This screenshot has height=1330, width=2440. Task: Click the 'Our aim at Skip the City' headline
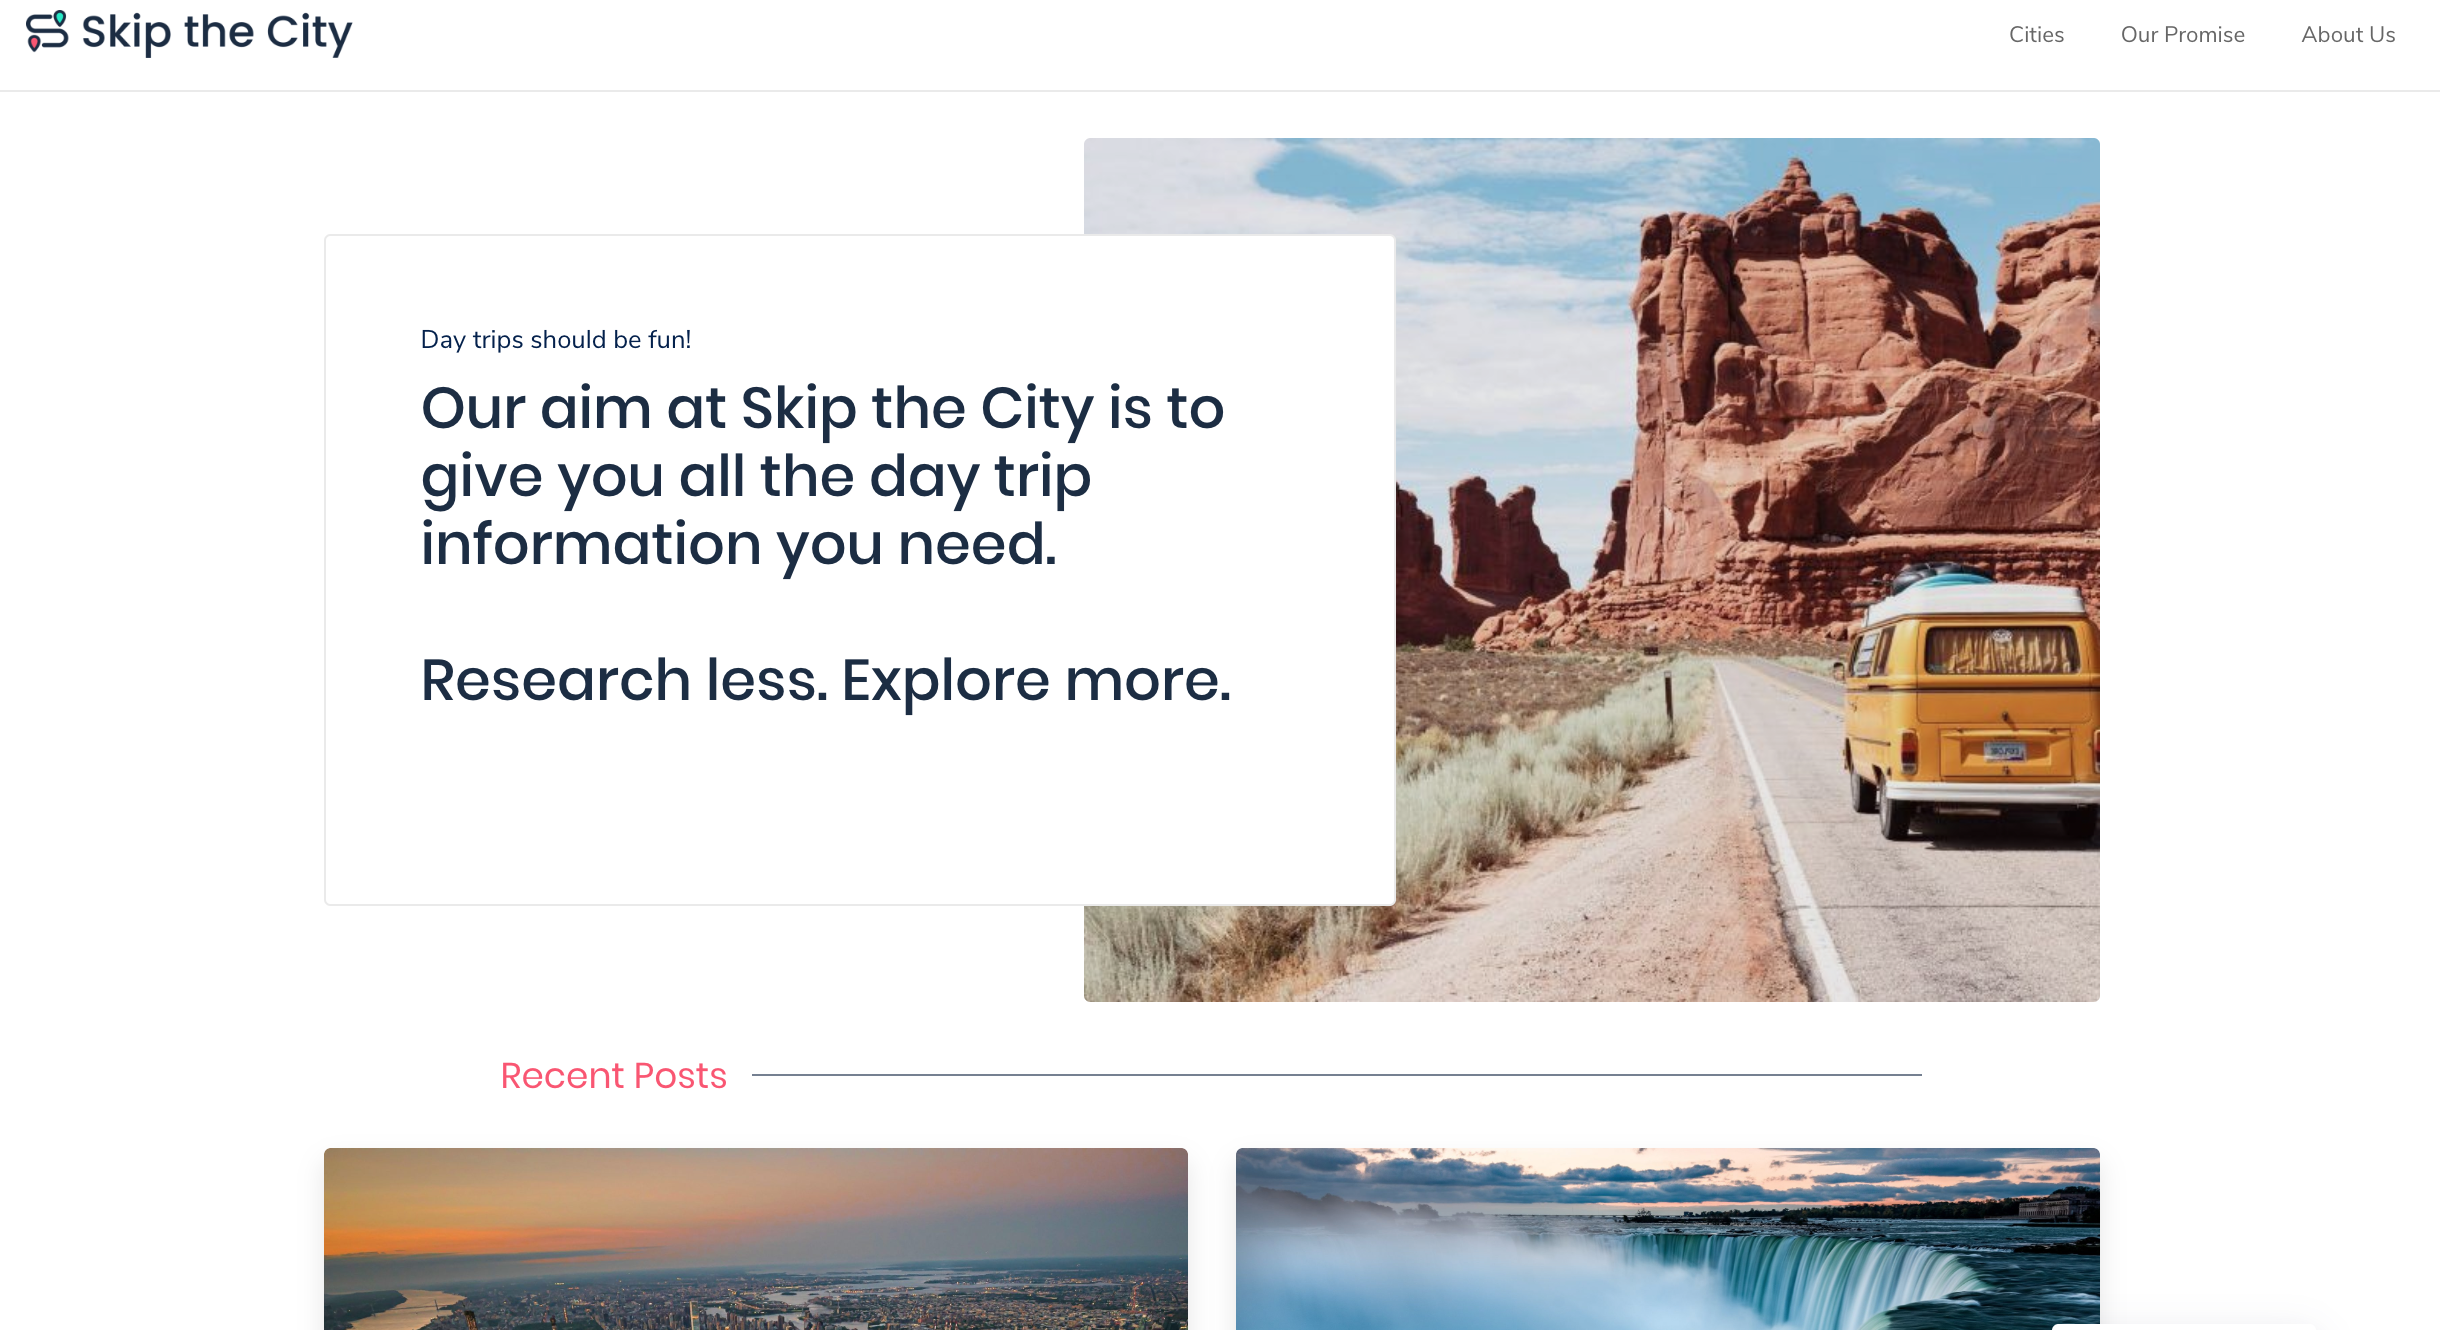pos(822,476)
